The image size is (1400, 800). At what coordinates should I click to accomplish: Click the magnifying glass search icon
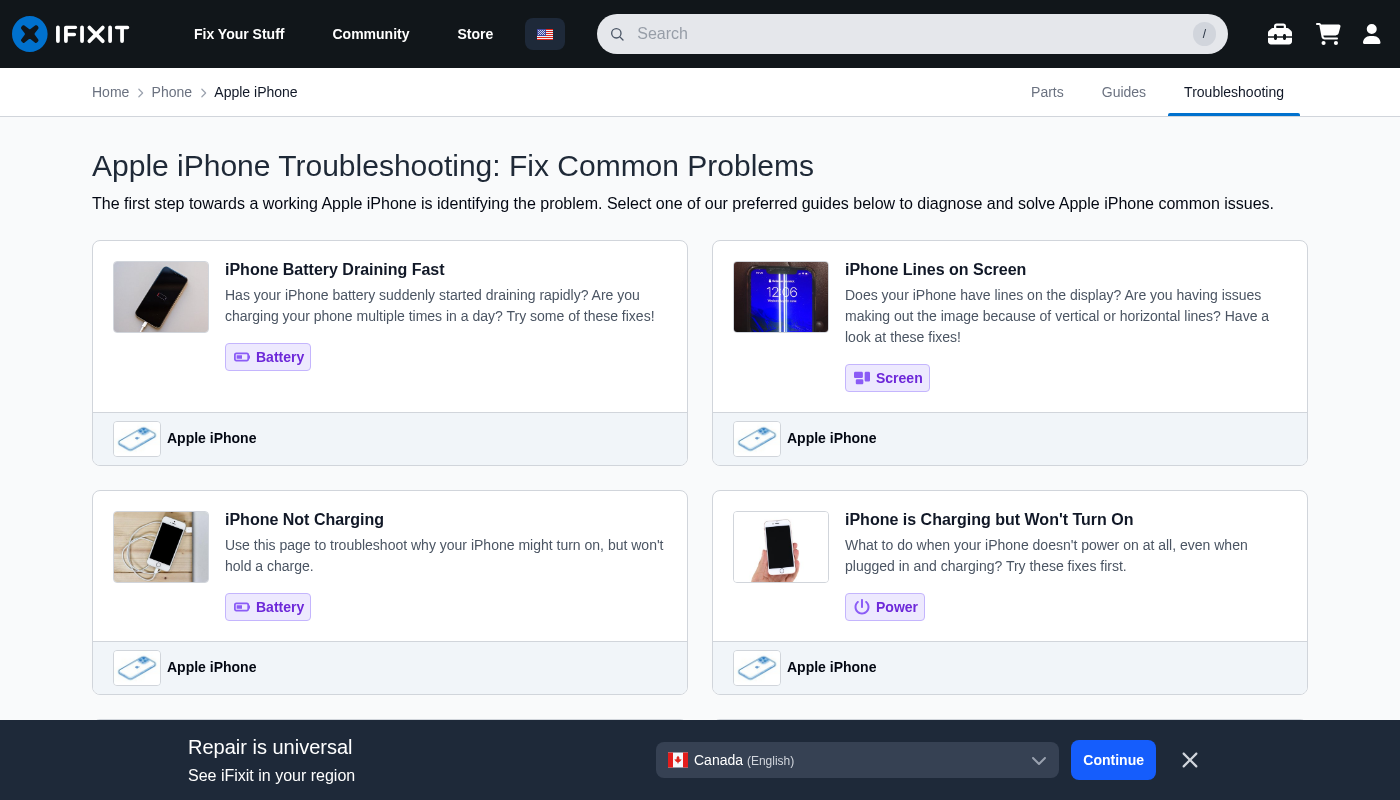click(x=617, y=34)
